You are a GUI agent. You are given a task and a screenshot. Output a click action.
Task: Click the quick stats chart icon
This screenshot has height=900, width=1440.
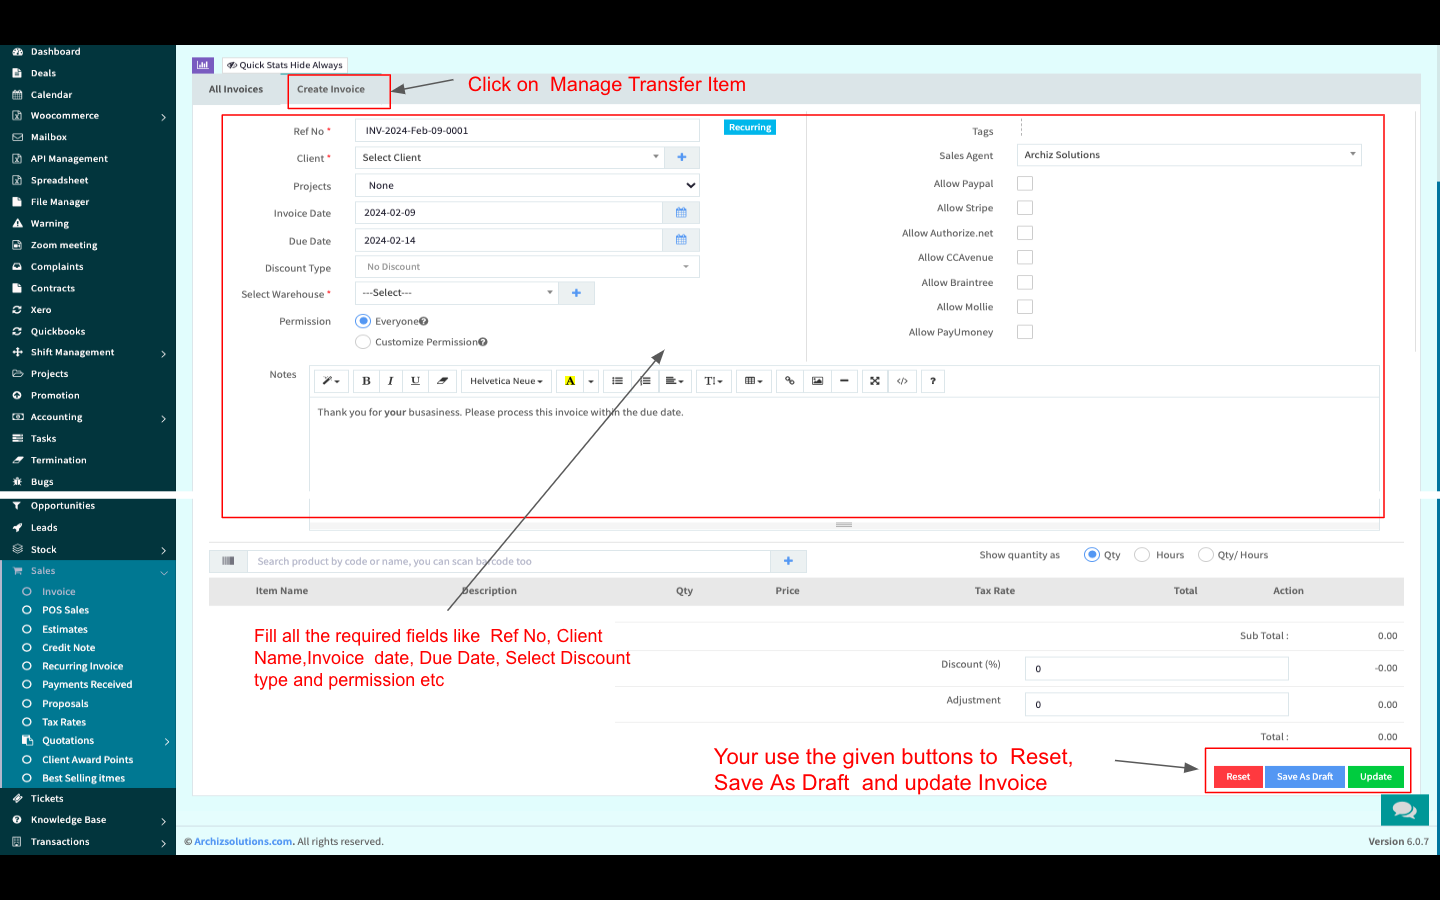point(203,65)
